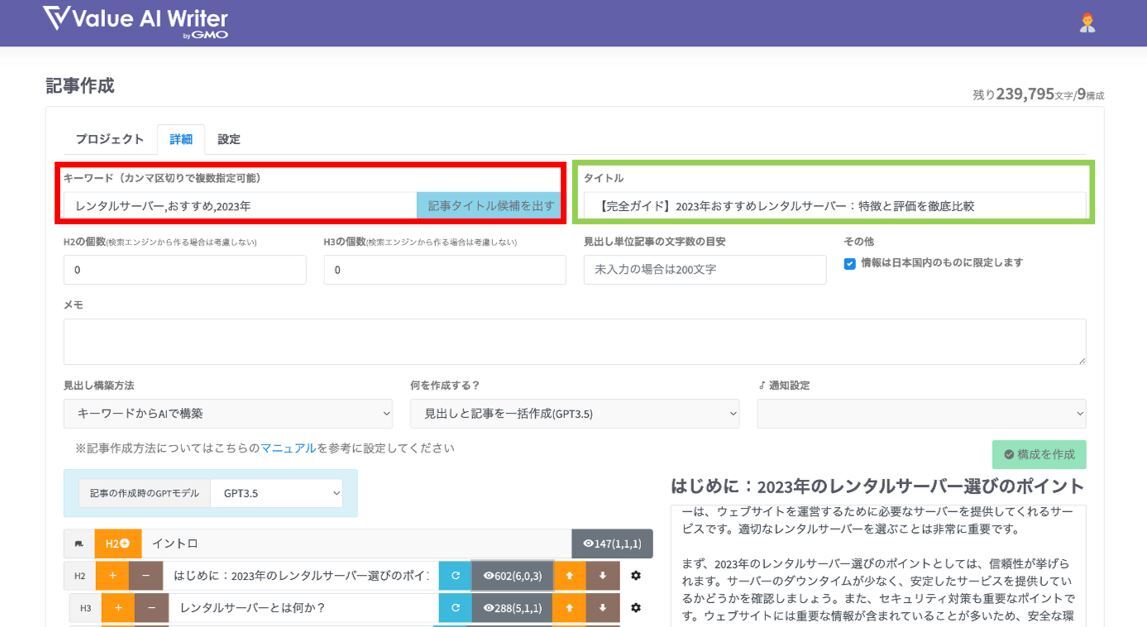
Task: Preview intro text with 147 eye button
Action: (x=612, y=544)
